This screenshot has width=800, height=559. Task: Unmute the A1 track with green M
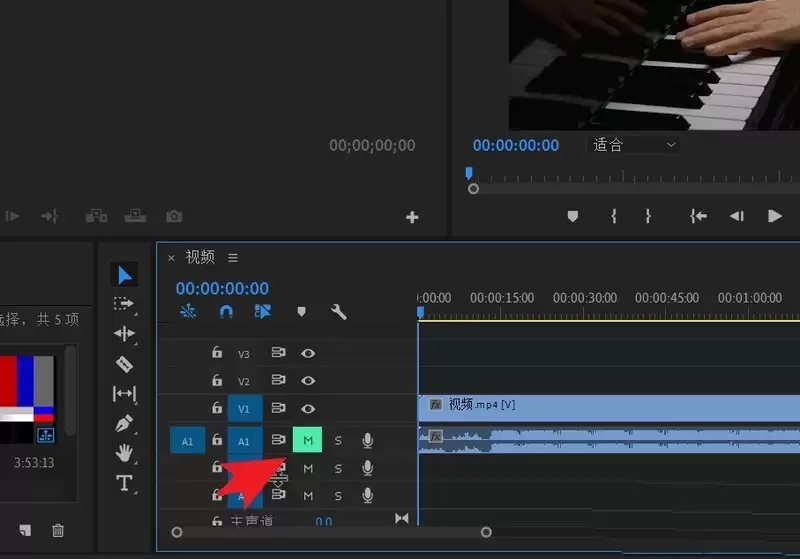tap(308, 440)
